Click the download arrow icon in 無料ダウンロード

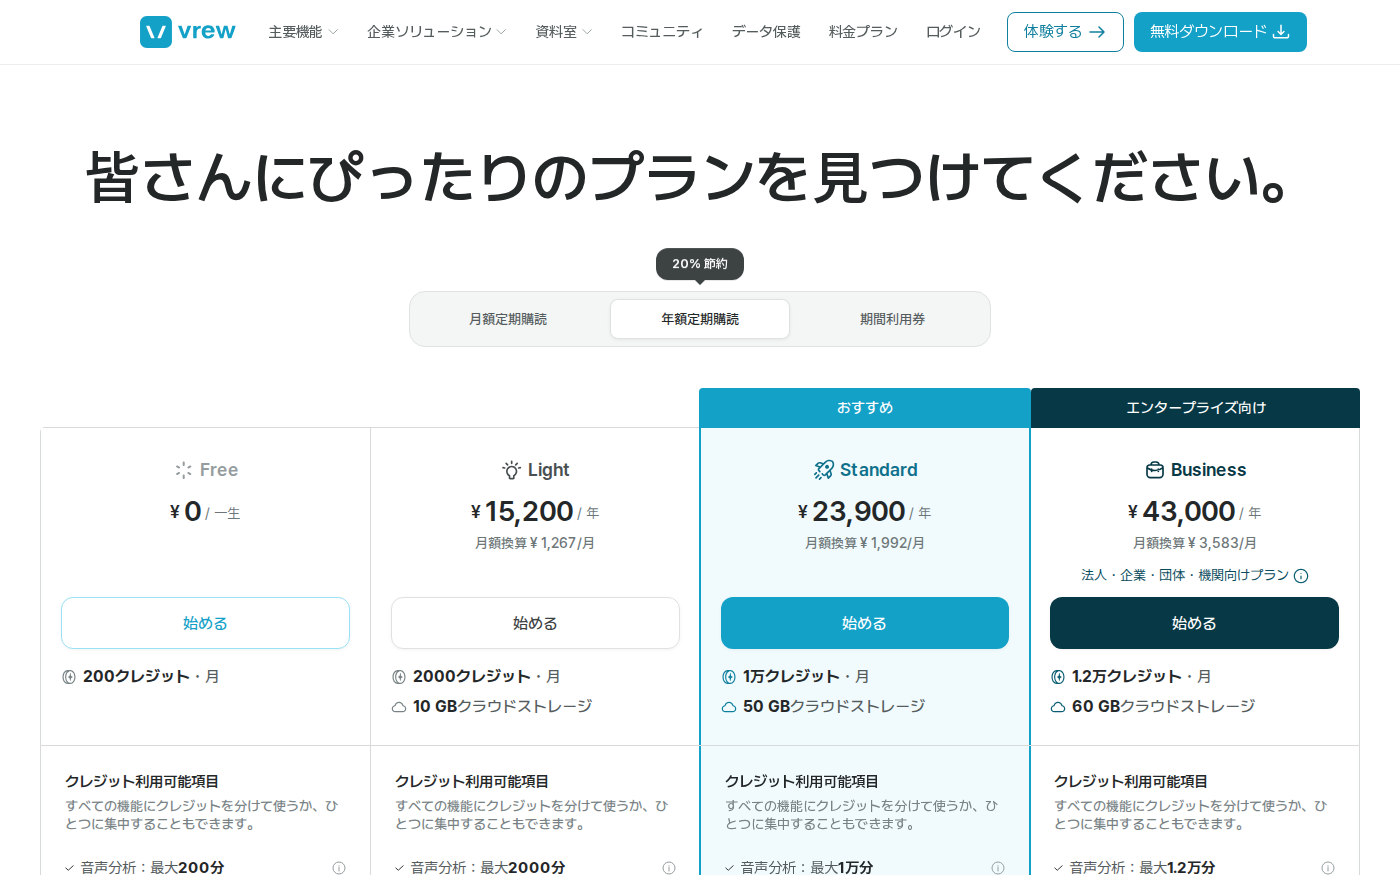coord(1281,32)
